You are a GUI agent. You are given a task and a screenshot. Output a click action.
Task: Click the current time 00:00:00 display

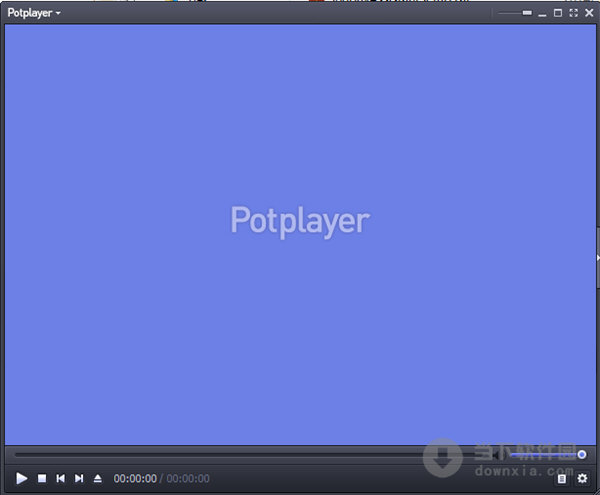[x=135, y=479]
